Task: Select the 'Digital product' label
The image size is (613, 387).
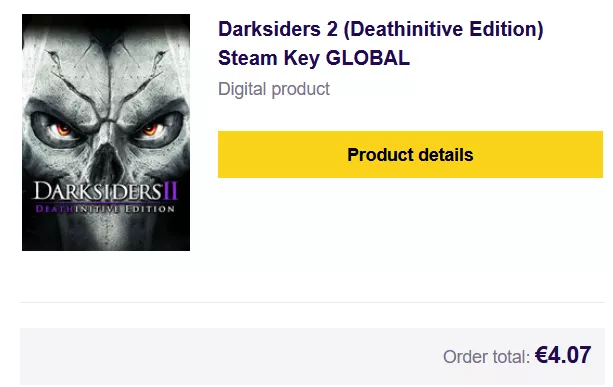Action: (274, 89)
